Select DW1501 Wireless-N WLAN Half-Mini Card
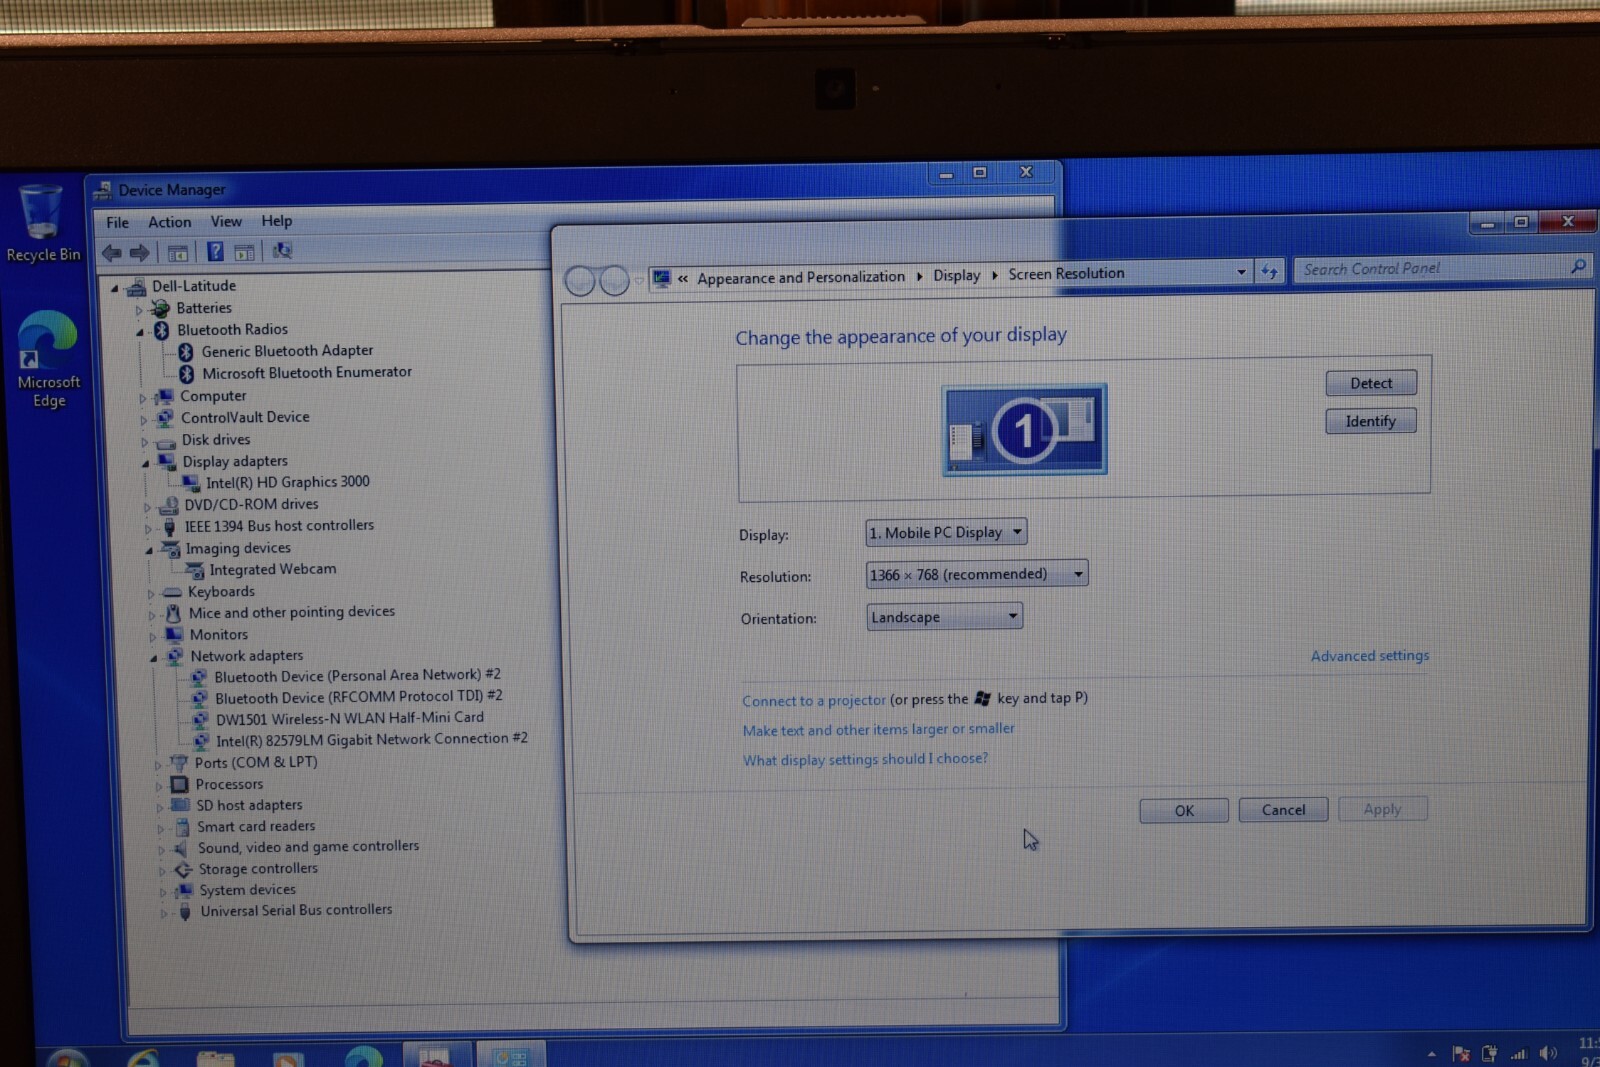 tap(349, 718)
